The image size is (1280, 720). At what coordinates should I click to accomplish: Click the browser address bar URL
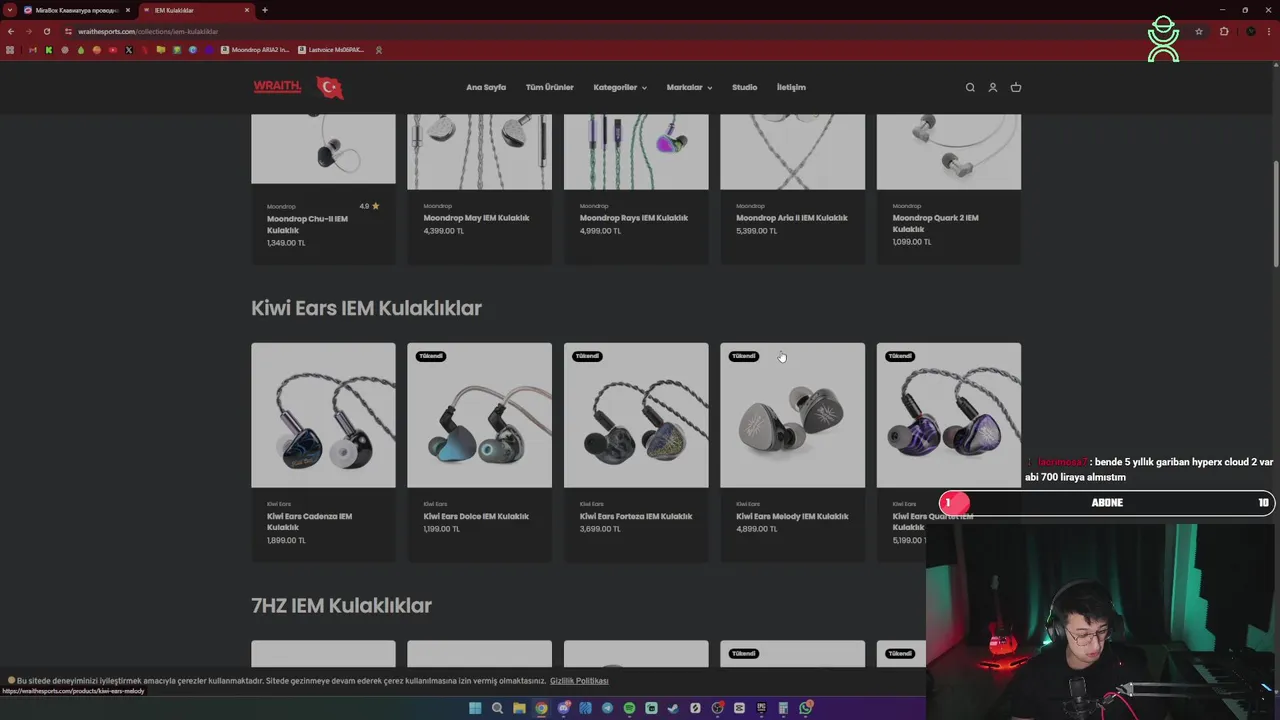point(148,31)
